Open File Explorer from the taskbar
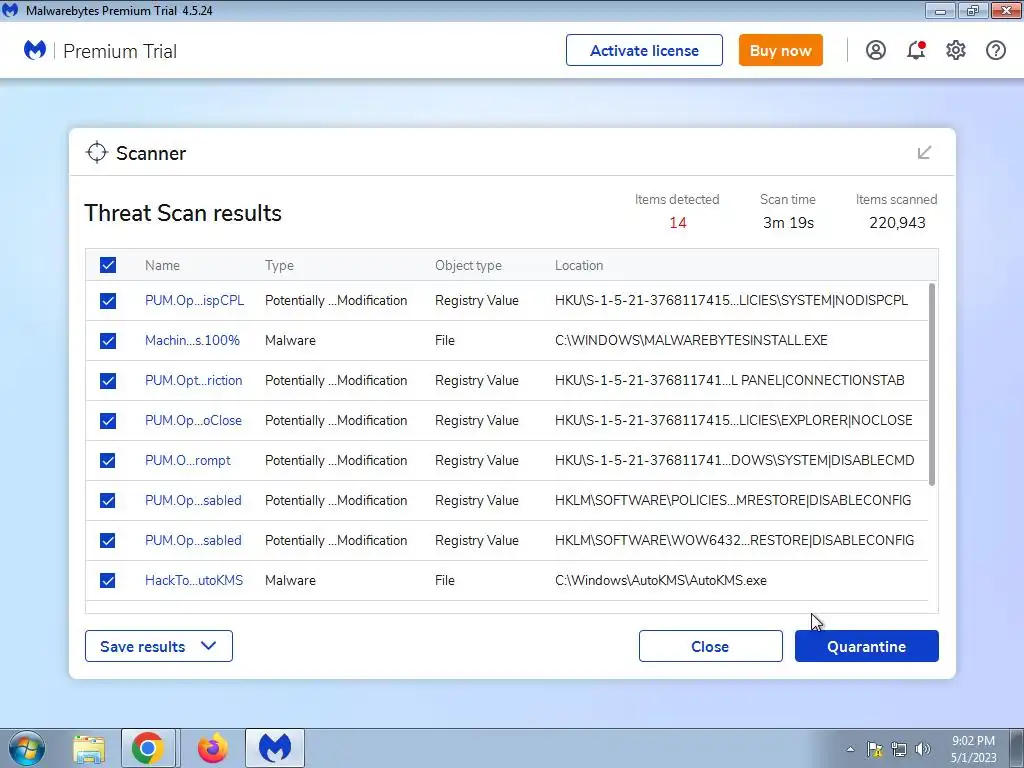1024x768 pixels. (x=89, y=748)
